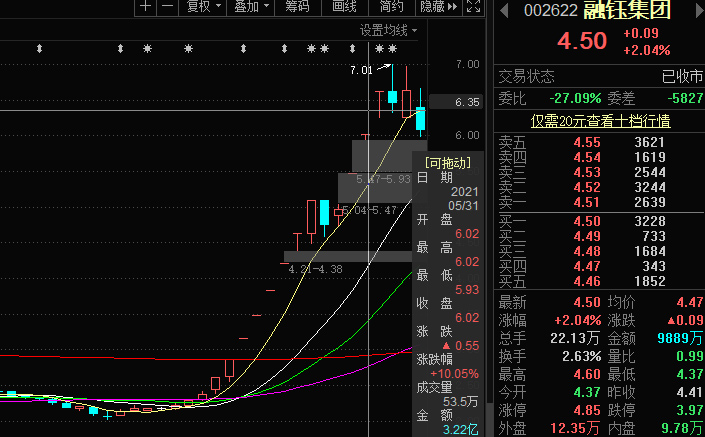The image size is (705, 437).
Task: Click the leftmost info marker on chart
Action: click(38, 48)
